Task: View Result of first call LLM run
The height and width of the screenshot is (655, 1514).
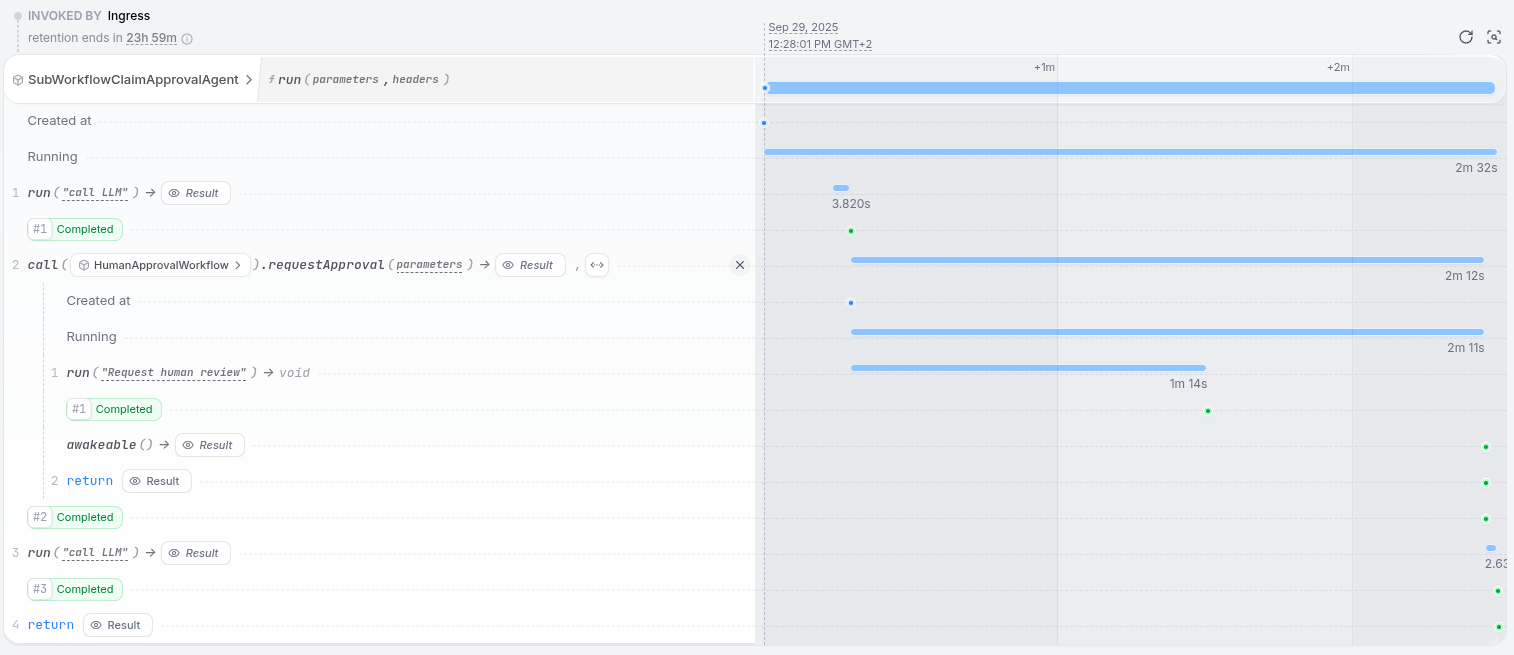Action: click(196, 193)
